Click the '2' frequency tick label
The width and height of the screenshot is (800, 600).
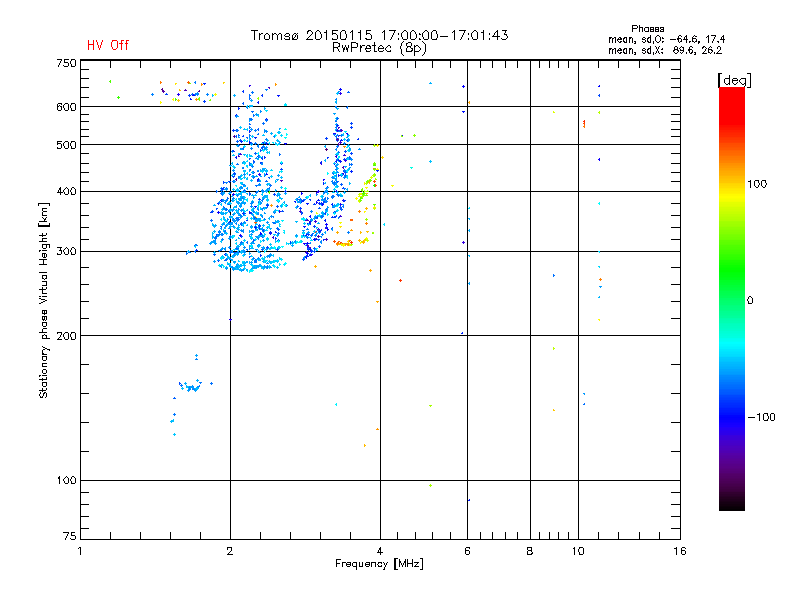[230, 551]
